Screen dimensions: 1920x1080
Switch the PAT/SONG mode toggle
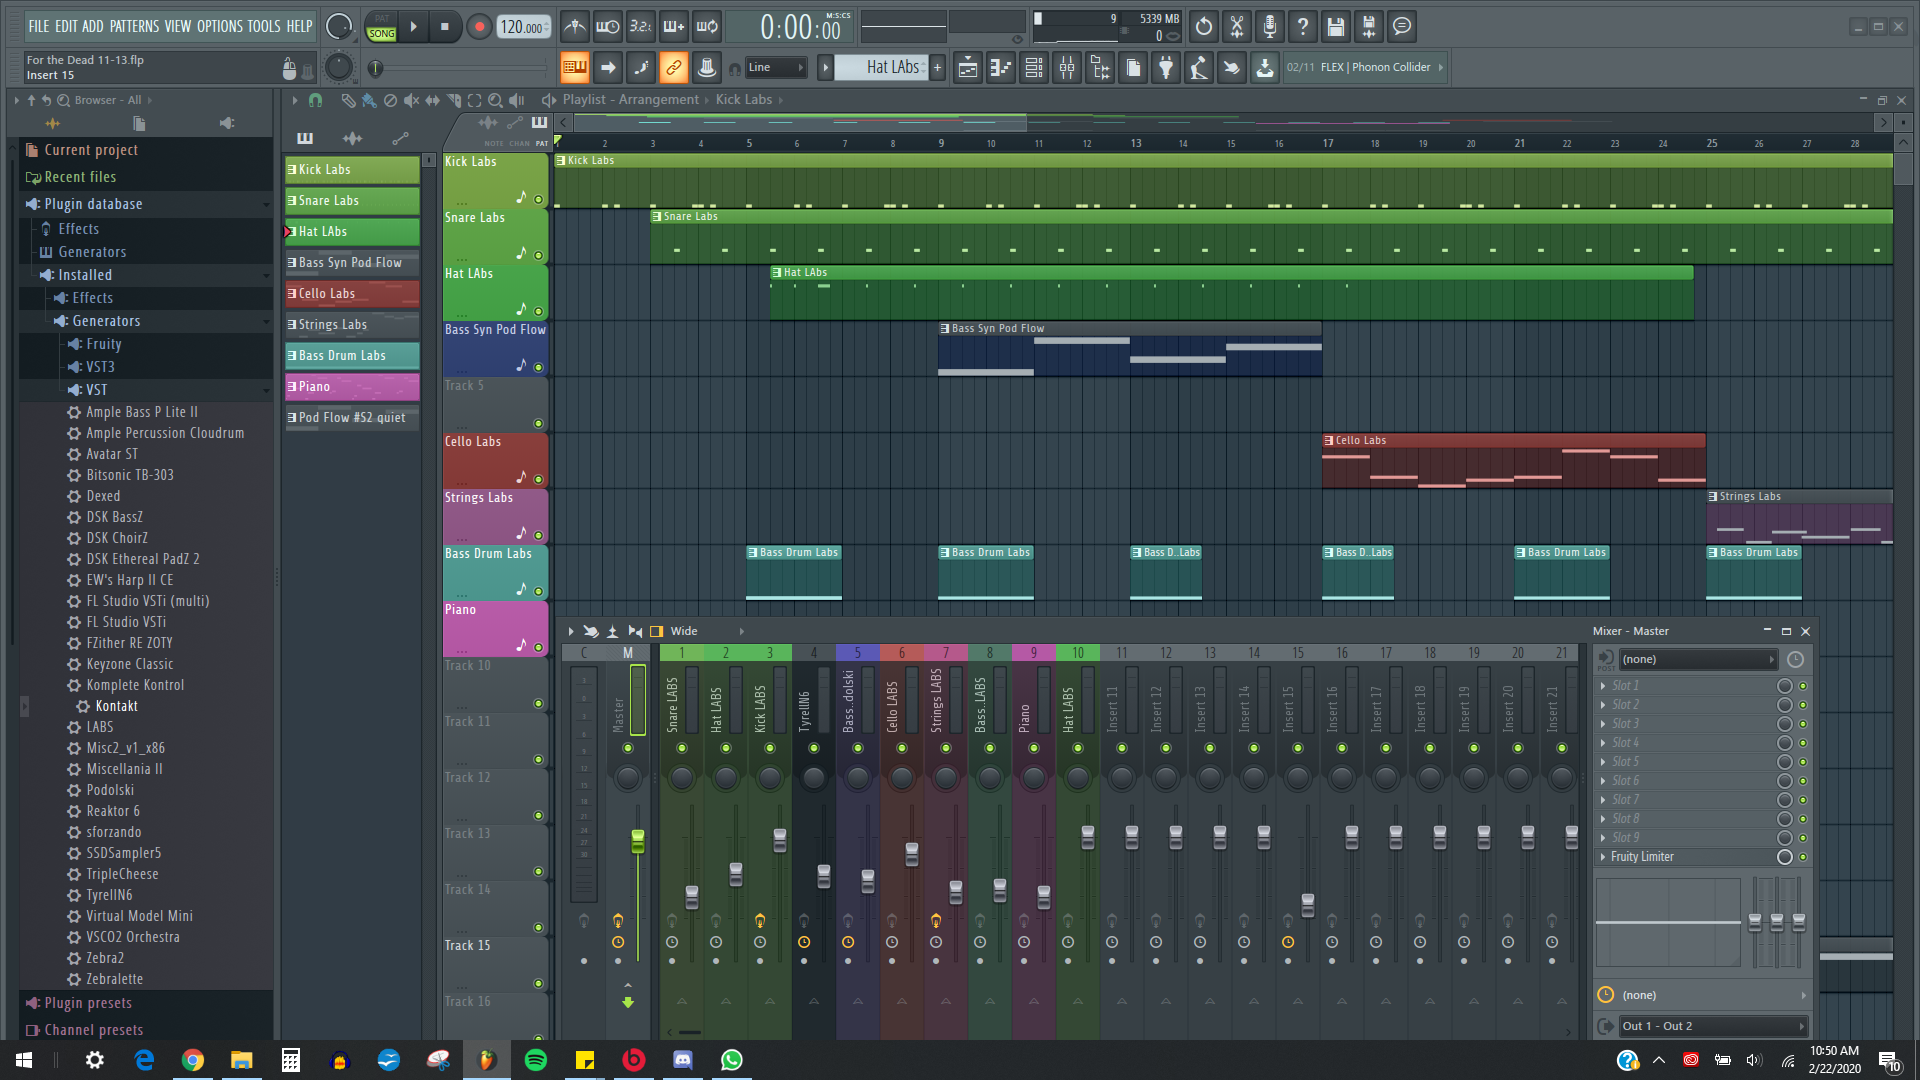[x=382, y=27]
